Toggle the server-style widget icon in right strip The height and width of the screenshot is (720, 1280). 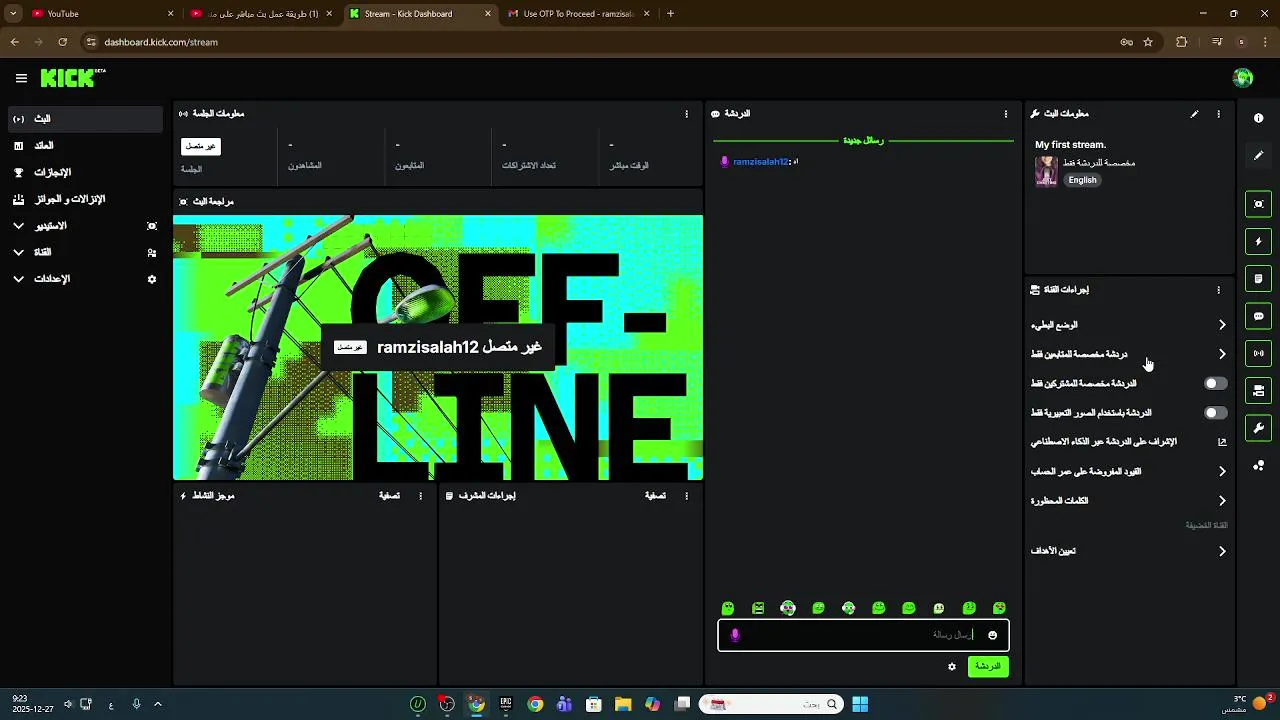coord(1258,391)
